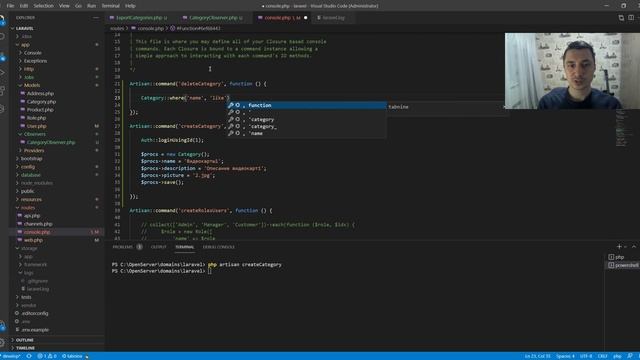This screenshot has width=640, height=360.
Task: Click the feedback icon in the status bar
Action: click(x=630, y=356)
